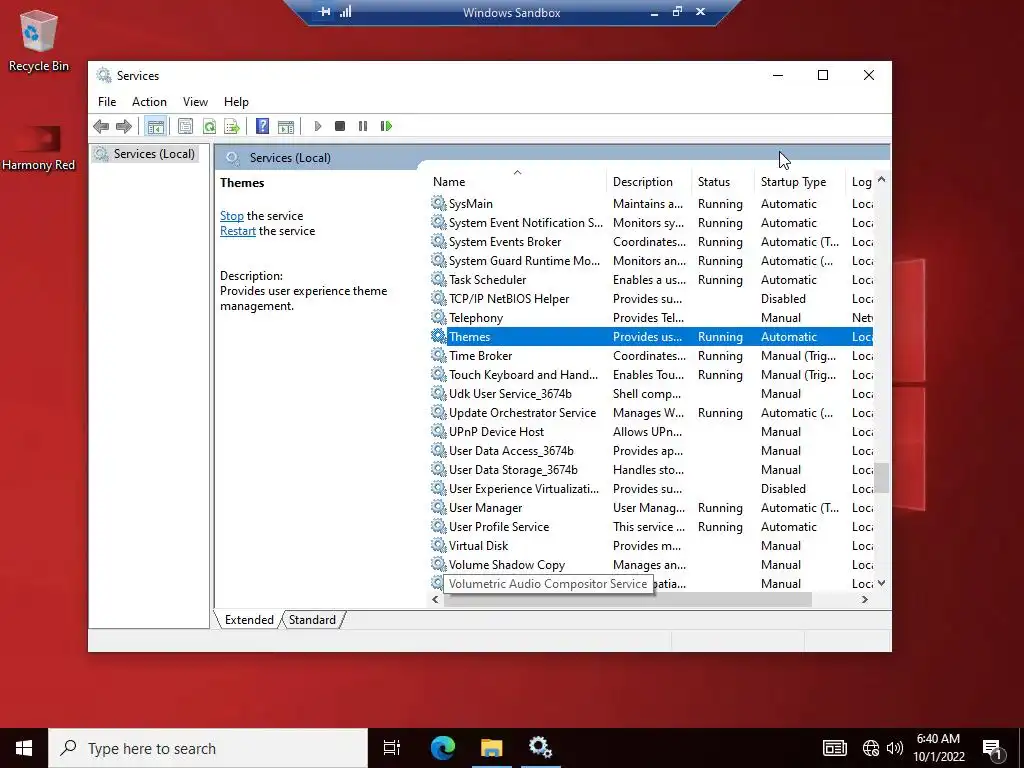Select the Task Scheduler service
This screenshot has height=768, width=1024.
[651, 280]
